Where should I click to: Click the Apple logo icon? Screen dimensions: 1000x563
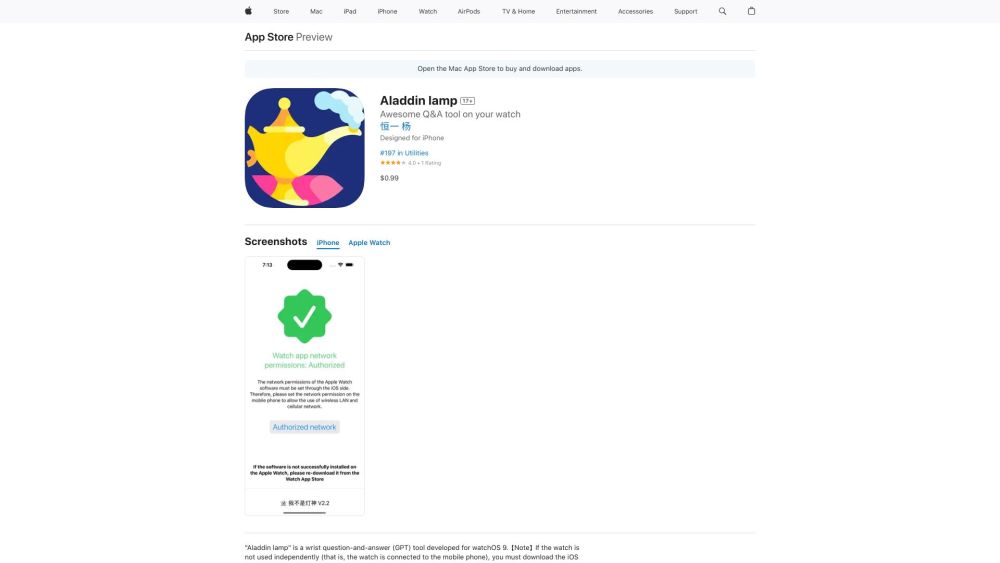click(249, 11)
